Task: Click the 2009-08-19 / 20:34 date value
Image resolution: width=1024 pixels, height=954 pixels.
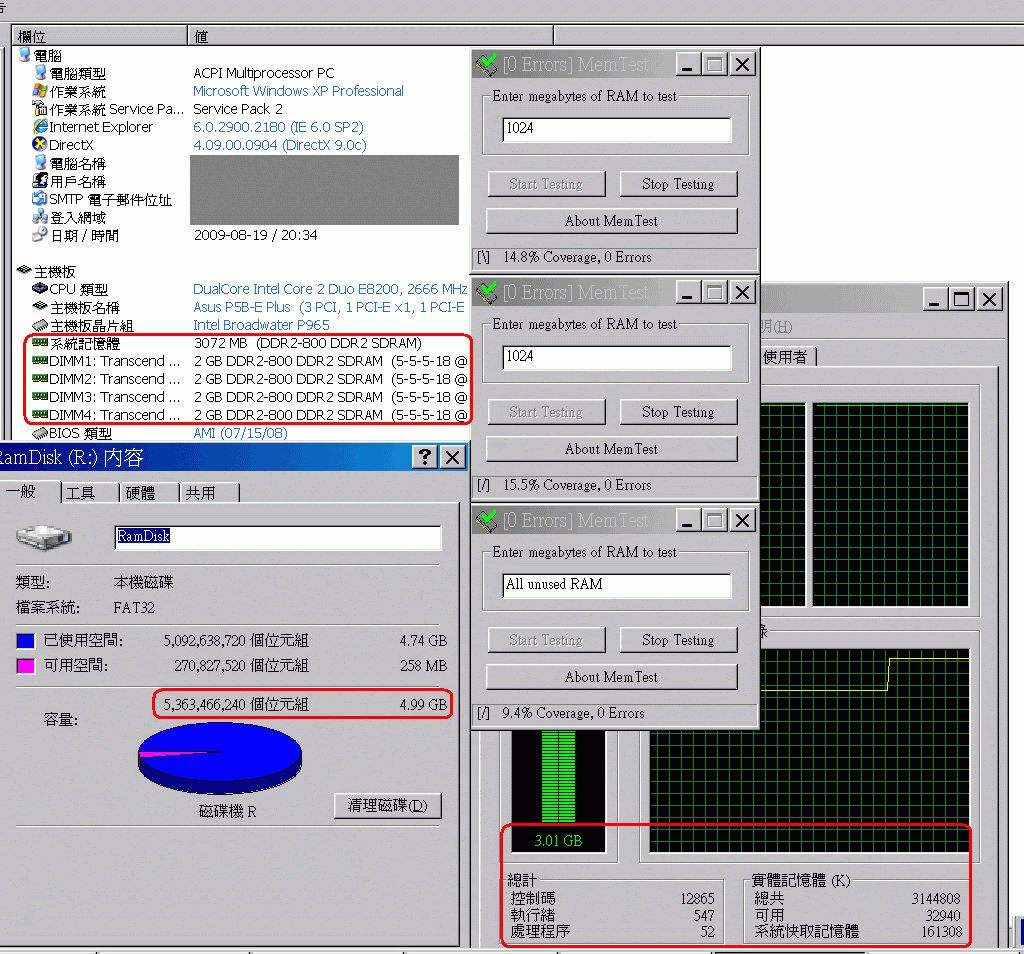Action: [255, 235]
